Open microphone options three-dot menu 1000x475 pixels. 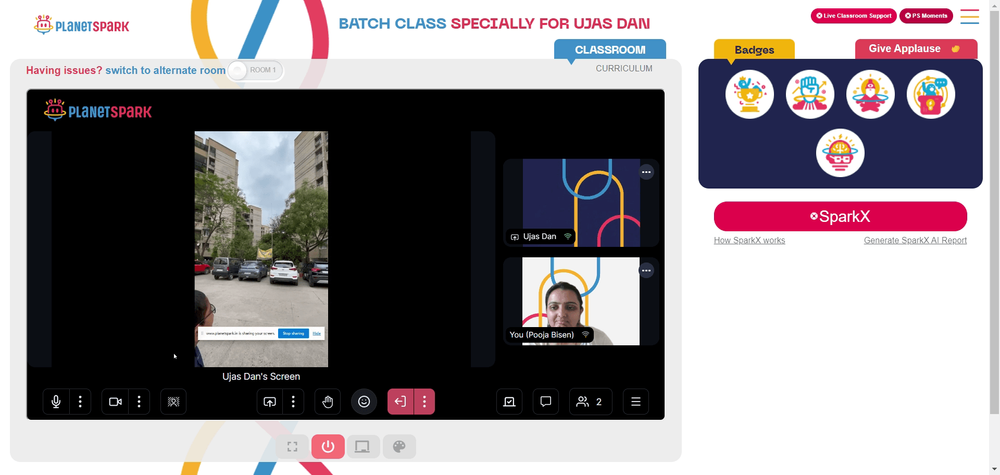(x=80, y=402)
